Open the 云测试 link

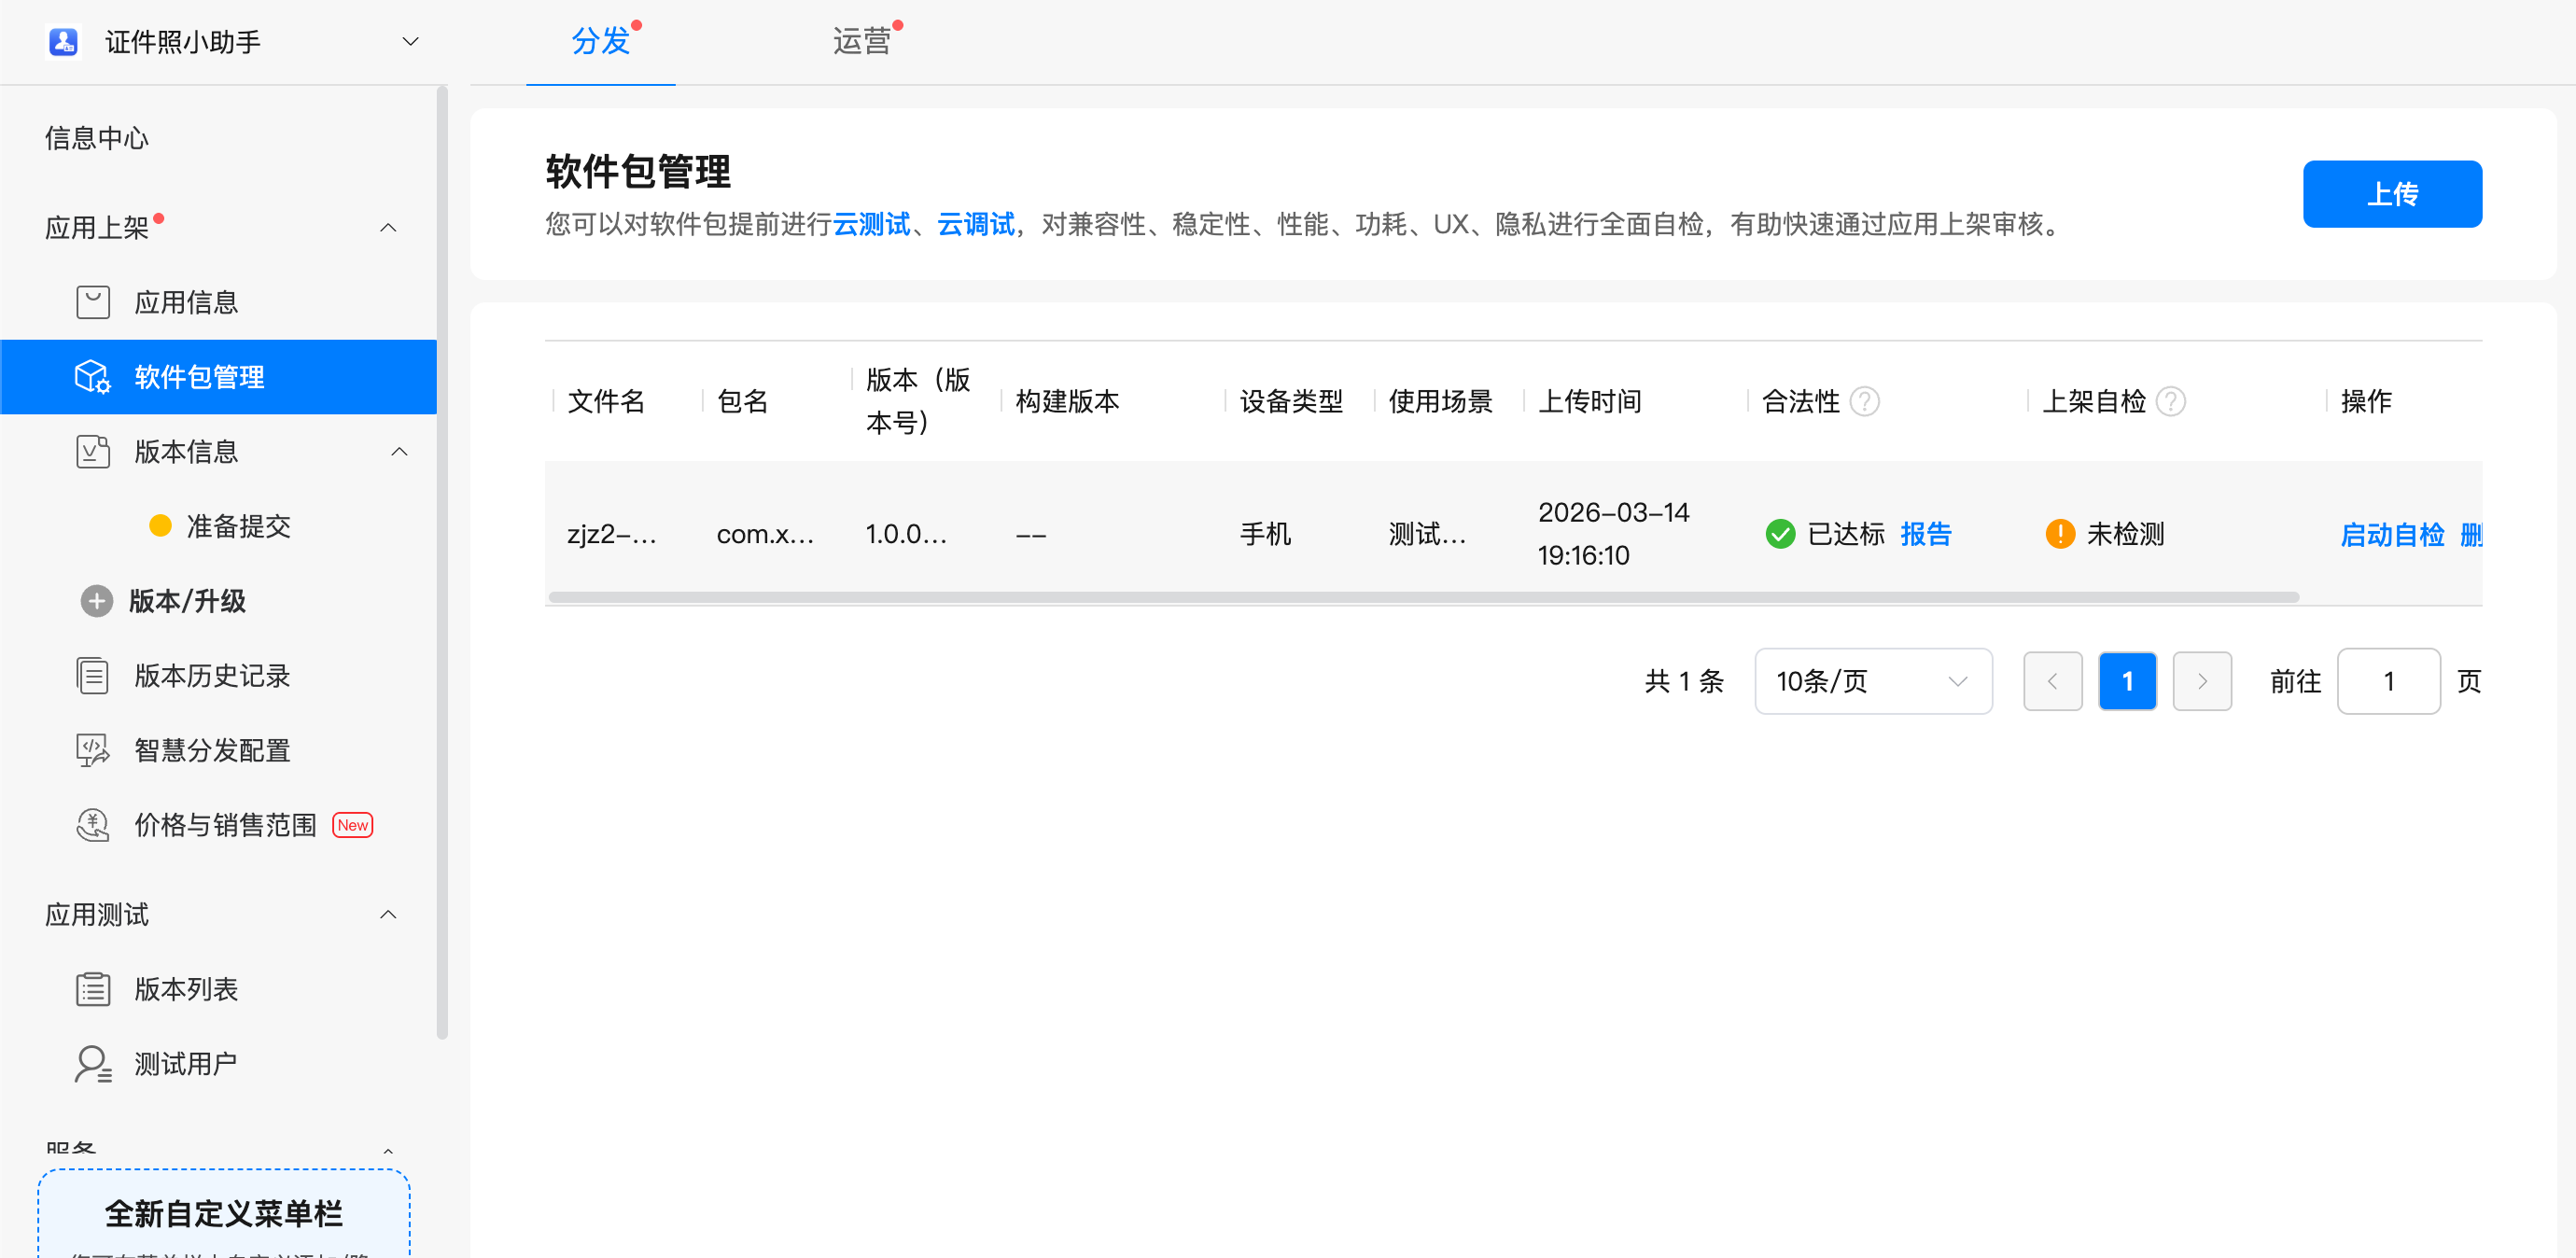pyautogui.click(x=871, y=224)
